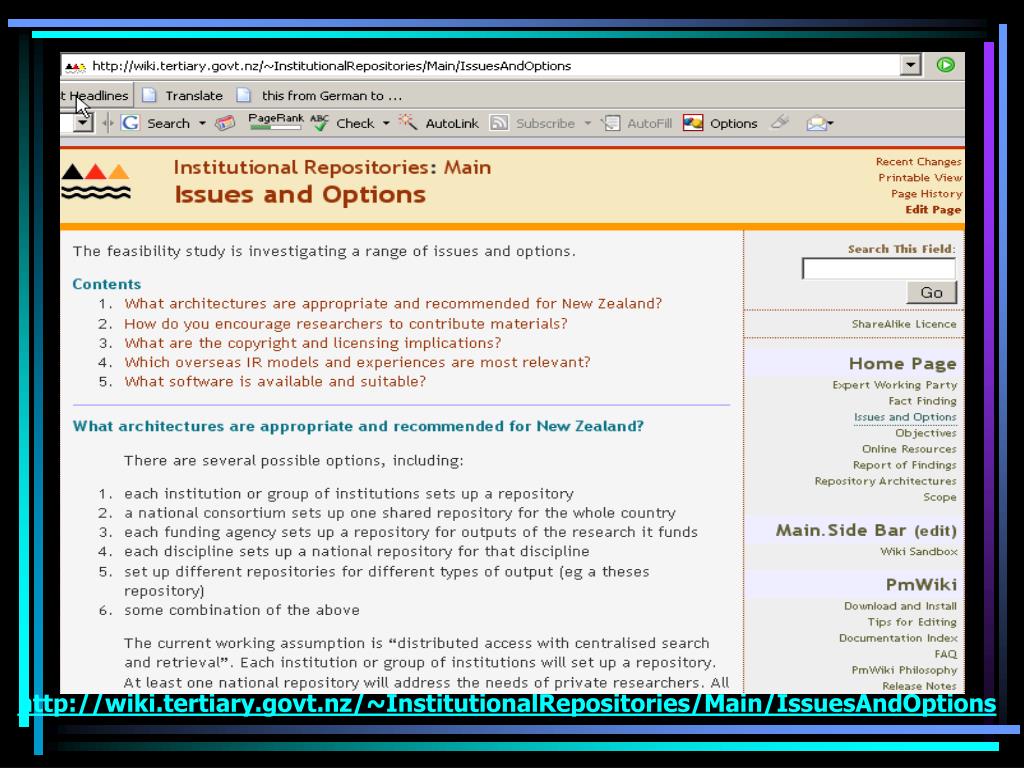Screen dimensions: 1024x768
Task: Click the green Go arrow beside address bar
Action: click(945, 65)
